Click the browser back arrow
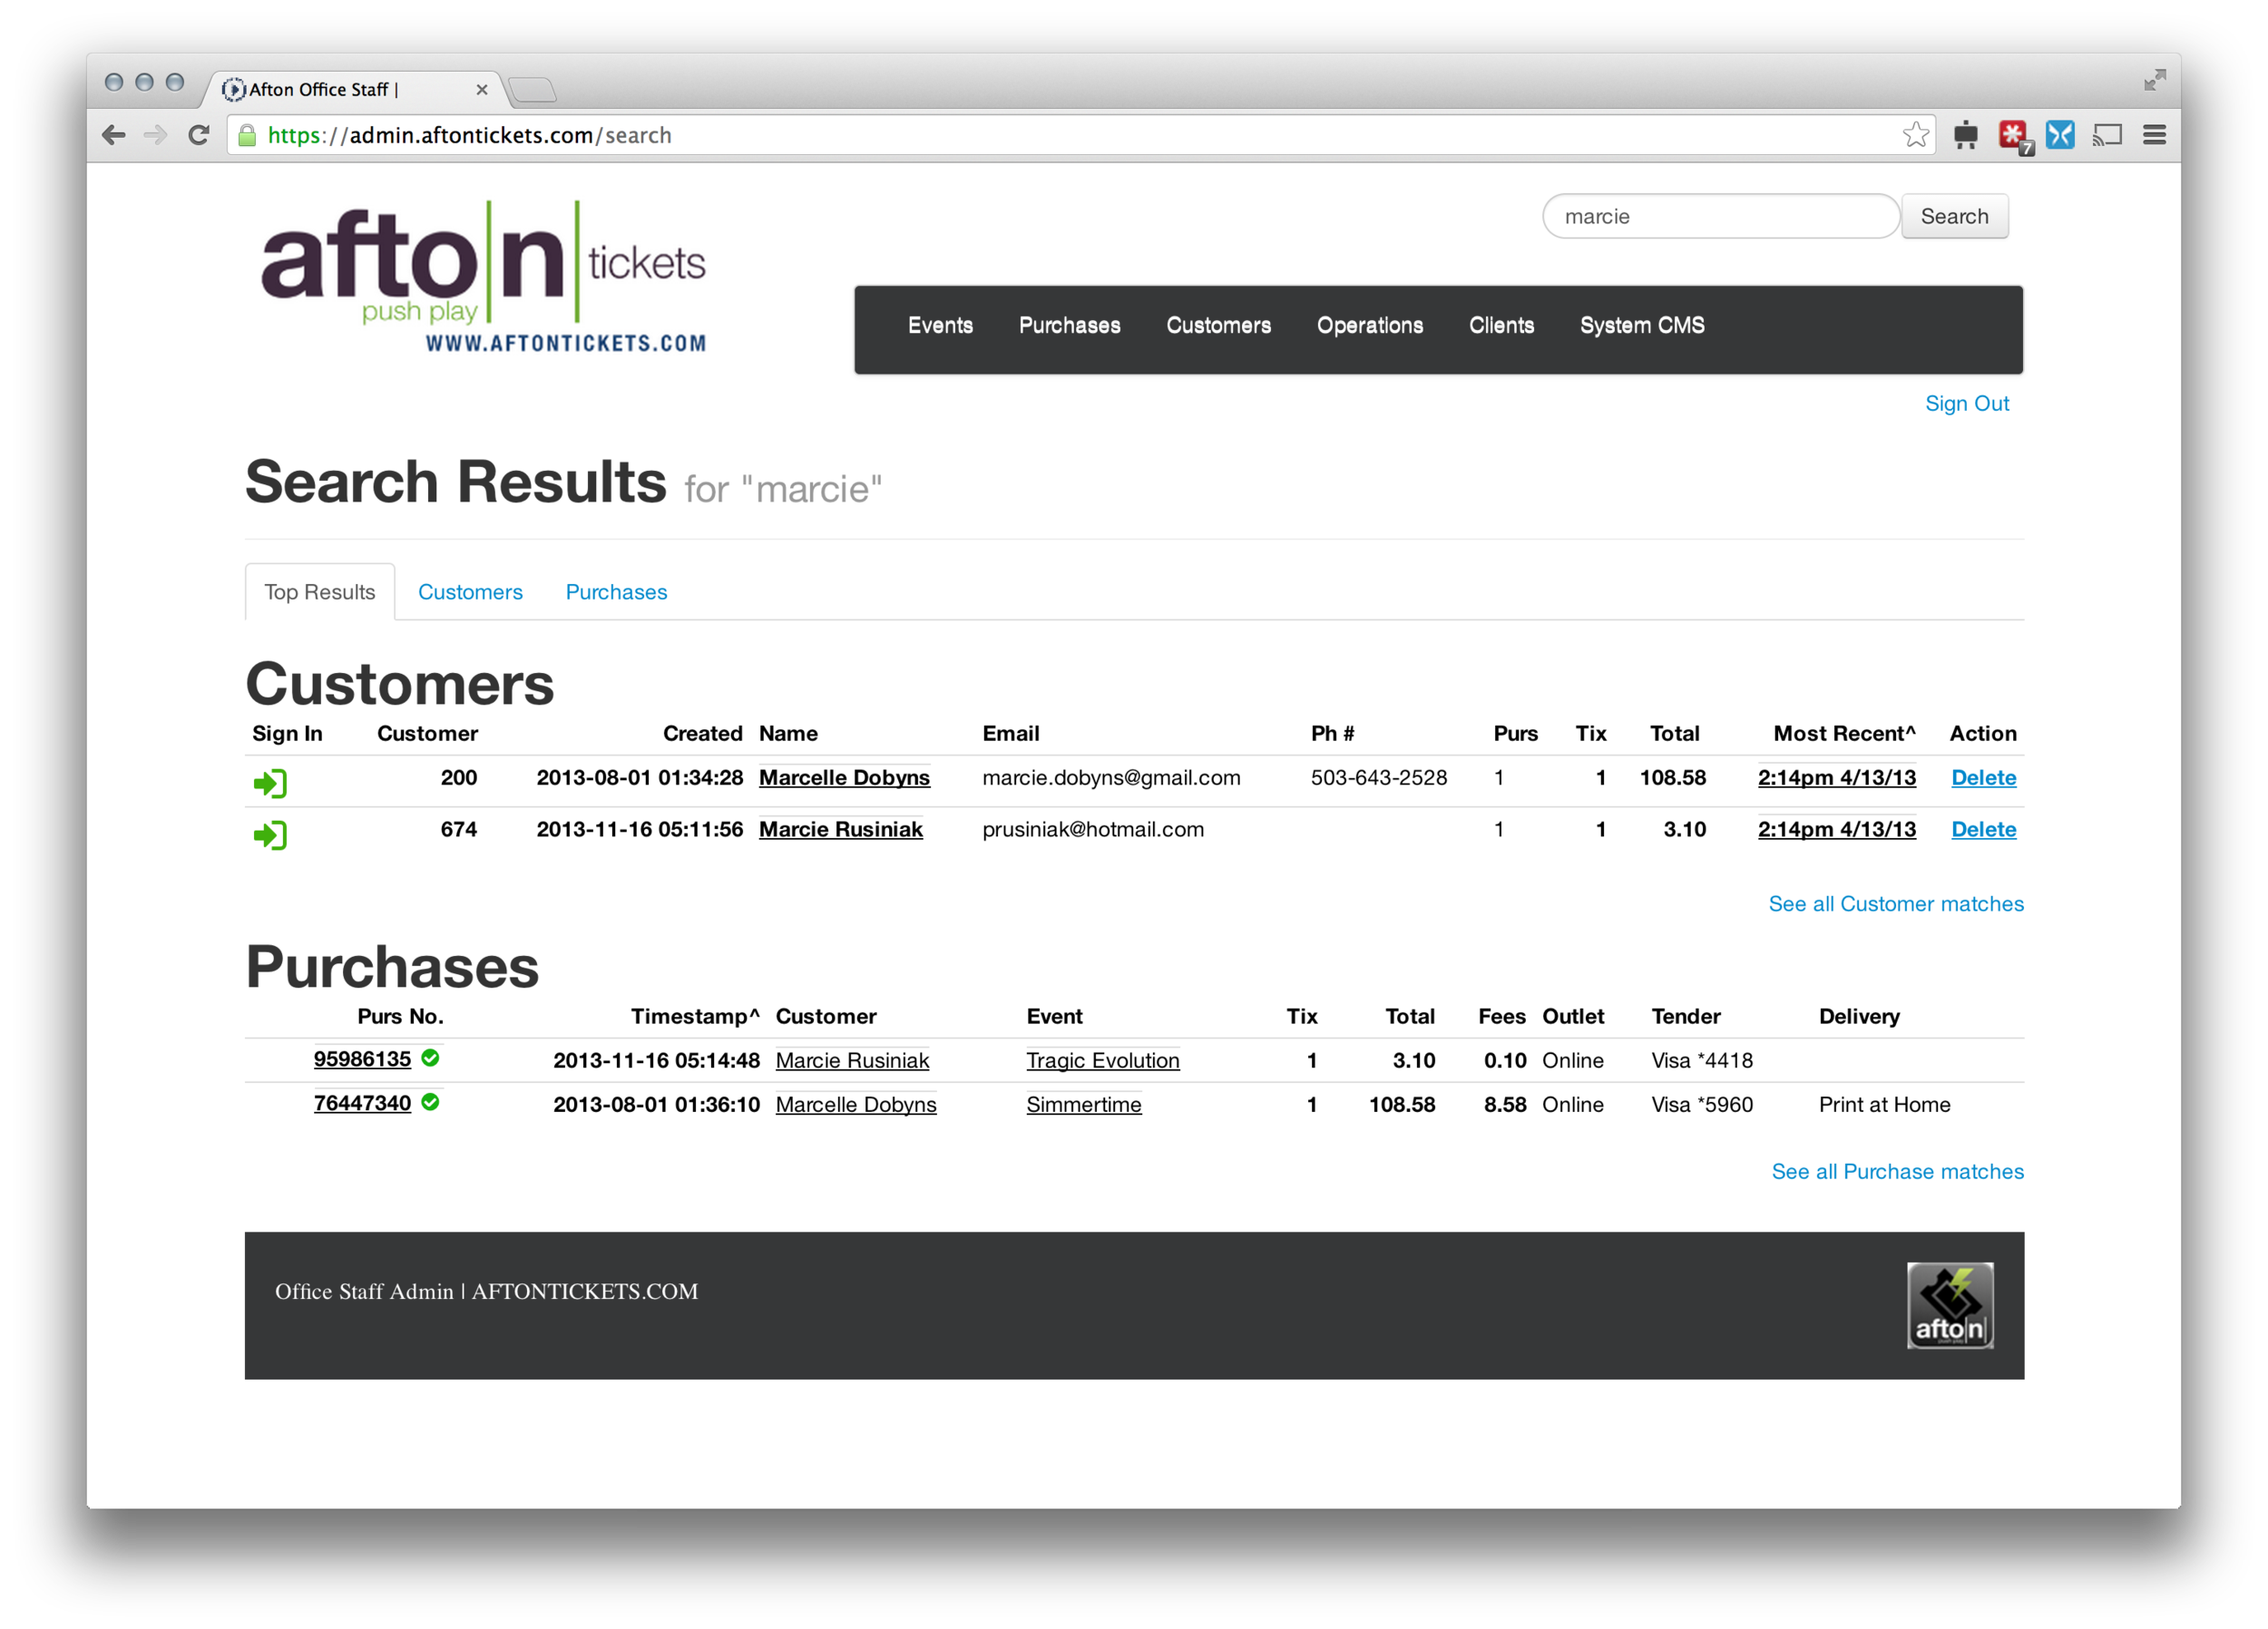The image size is (2268, 1629). [114, 135]
